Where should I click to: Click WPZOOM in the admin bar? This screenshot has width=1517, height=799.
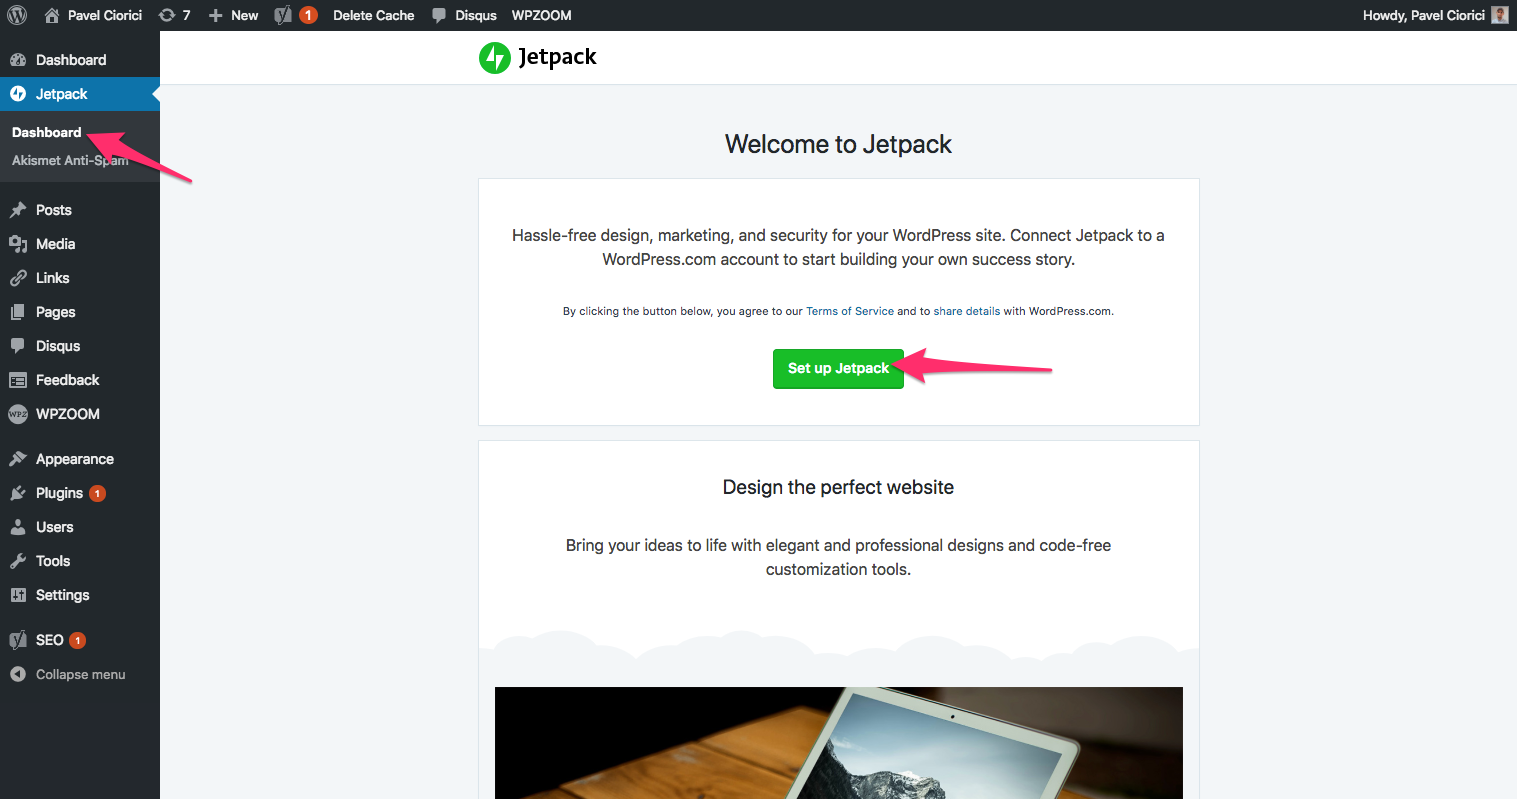pyautogui.click(x=542, y=15)
